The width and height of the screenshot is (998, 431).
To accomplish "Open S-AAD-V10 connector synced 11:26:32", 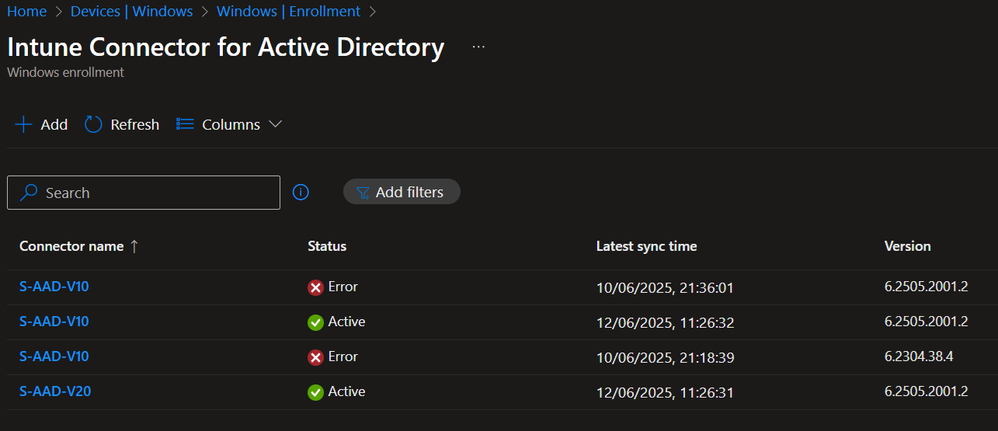I will pyautogui.click(x=54, y=322).
